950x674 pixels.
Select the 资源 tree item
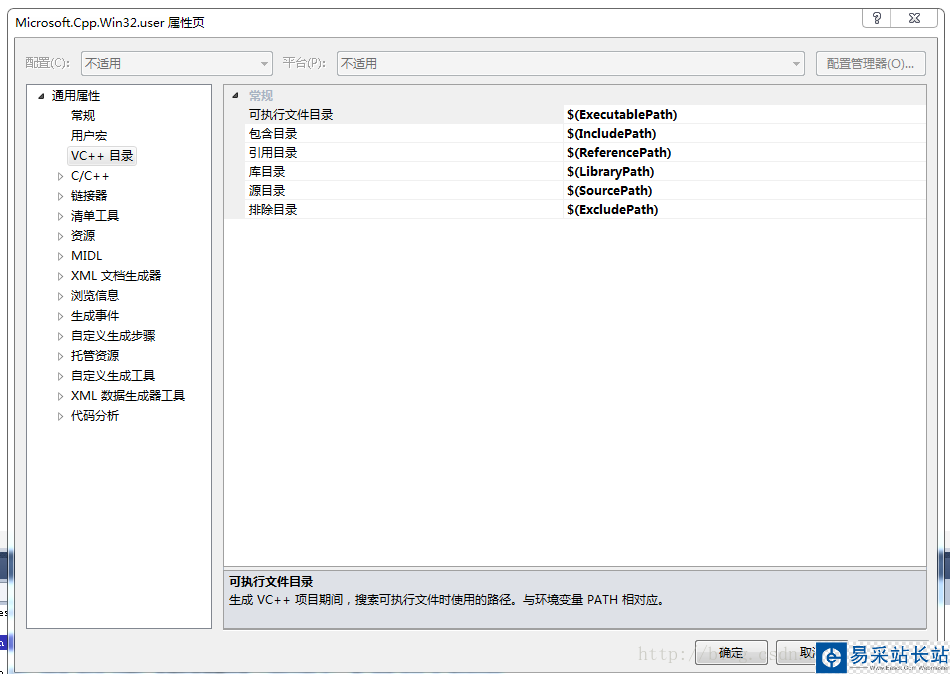pyautogui.click(x=83, y=236)
